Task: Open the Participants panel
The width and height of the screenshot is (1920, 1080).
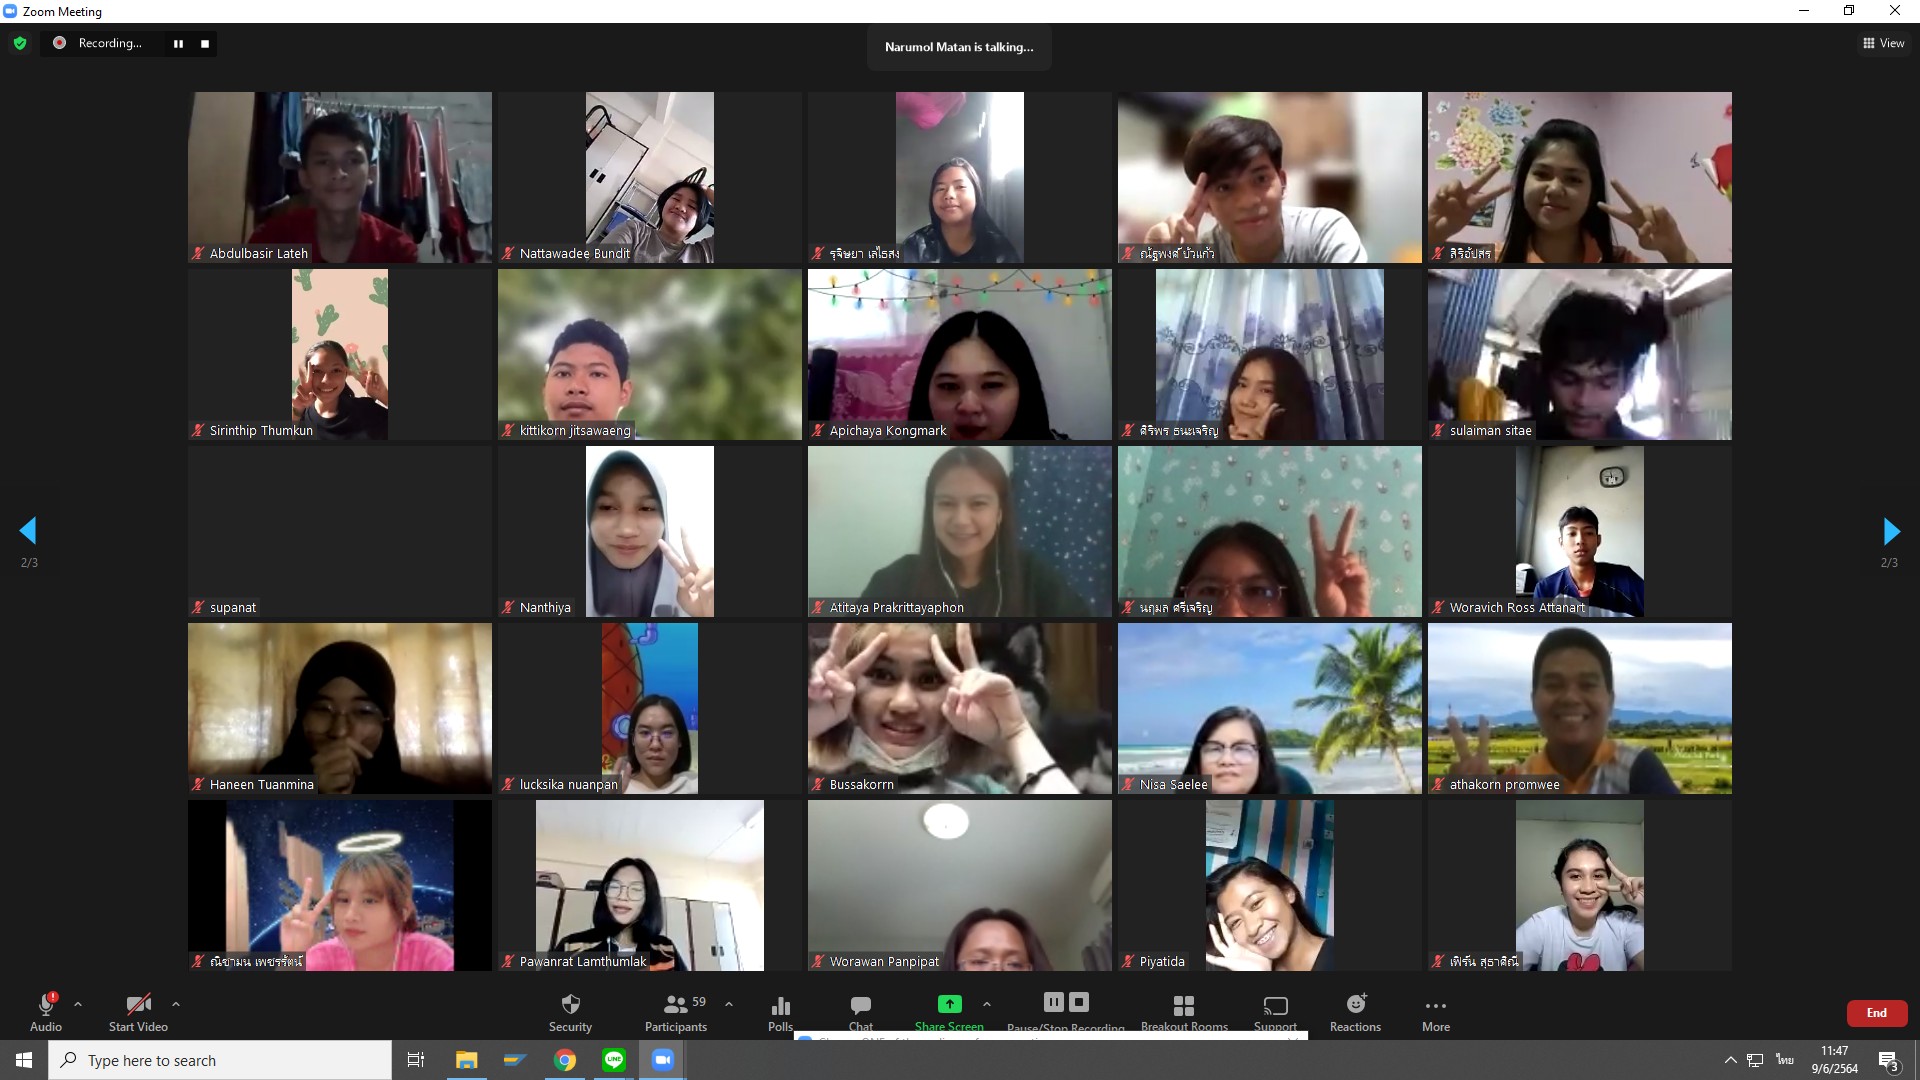Action: coord(675,1005)
